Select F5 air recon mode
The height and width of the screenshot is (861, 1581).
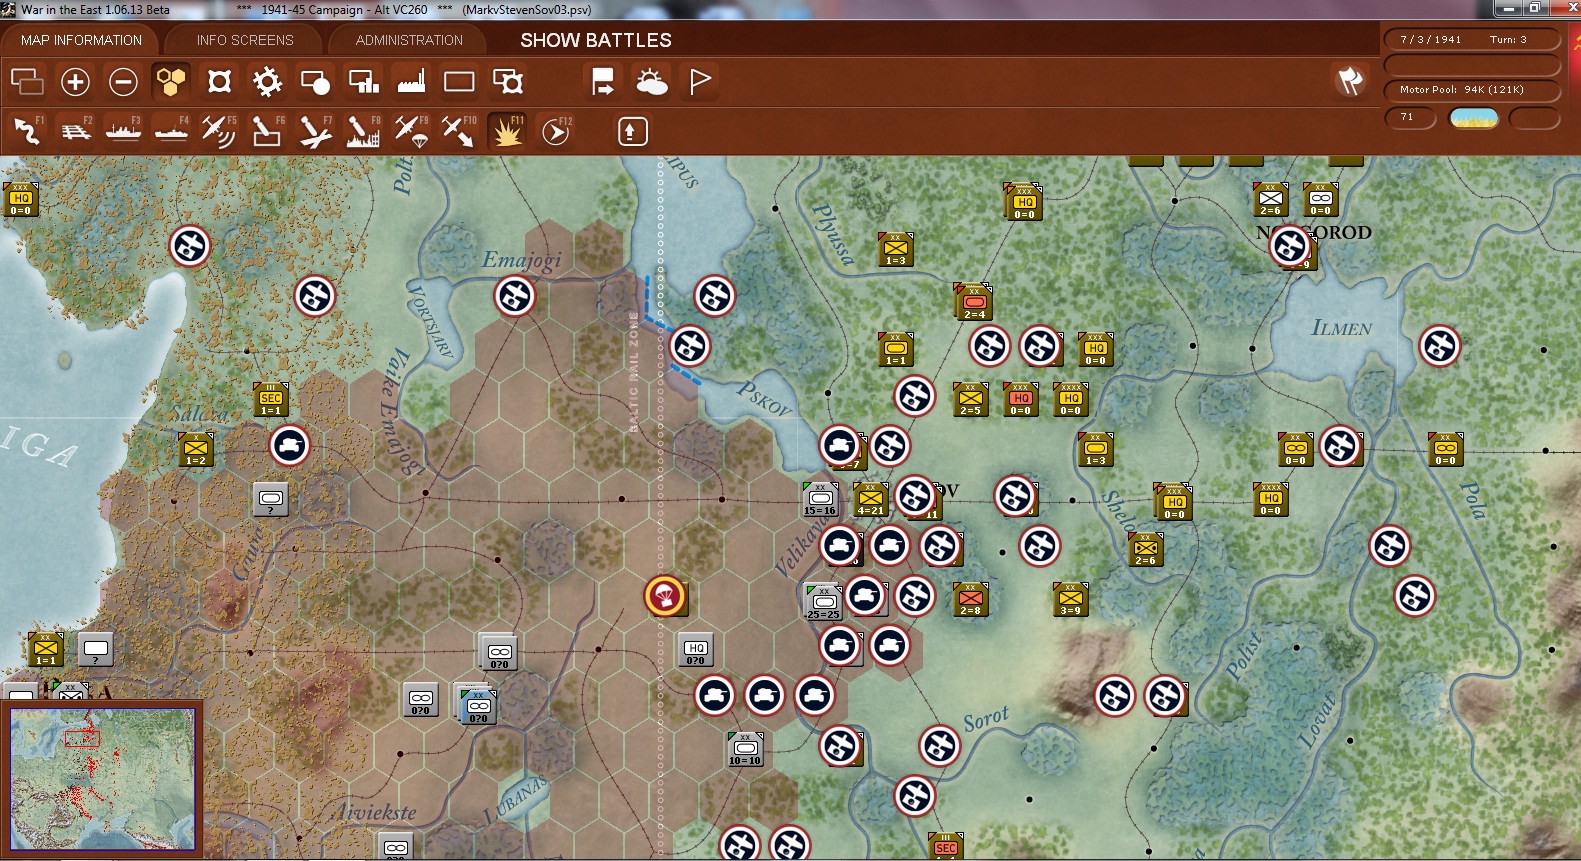point(220,131)
